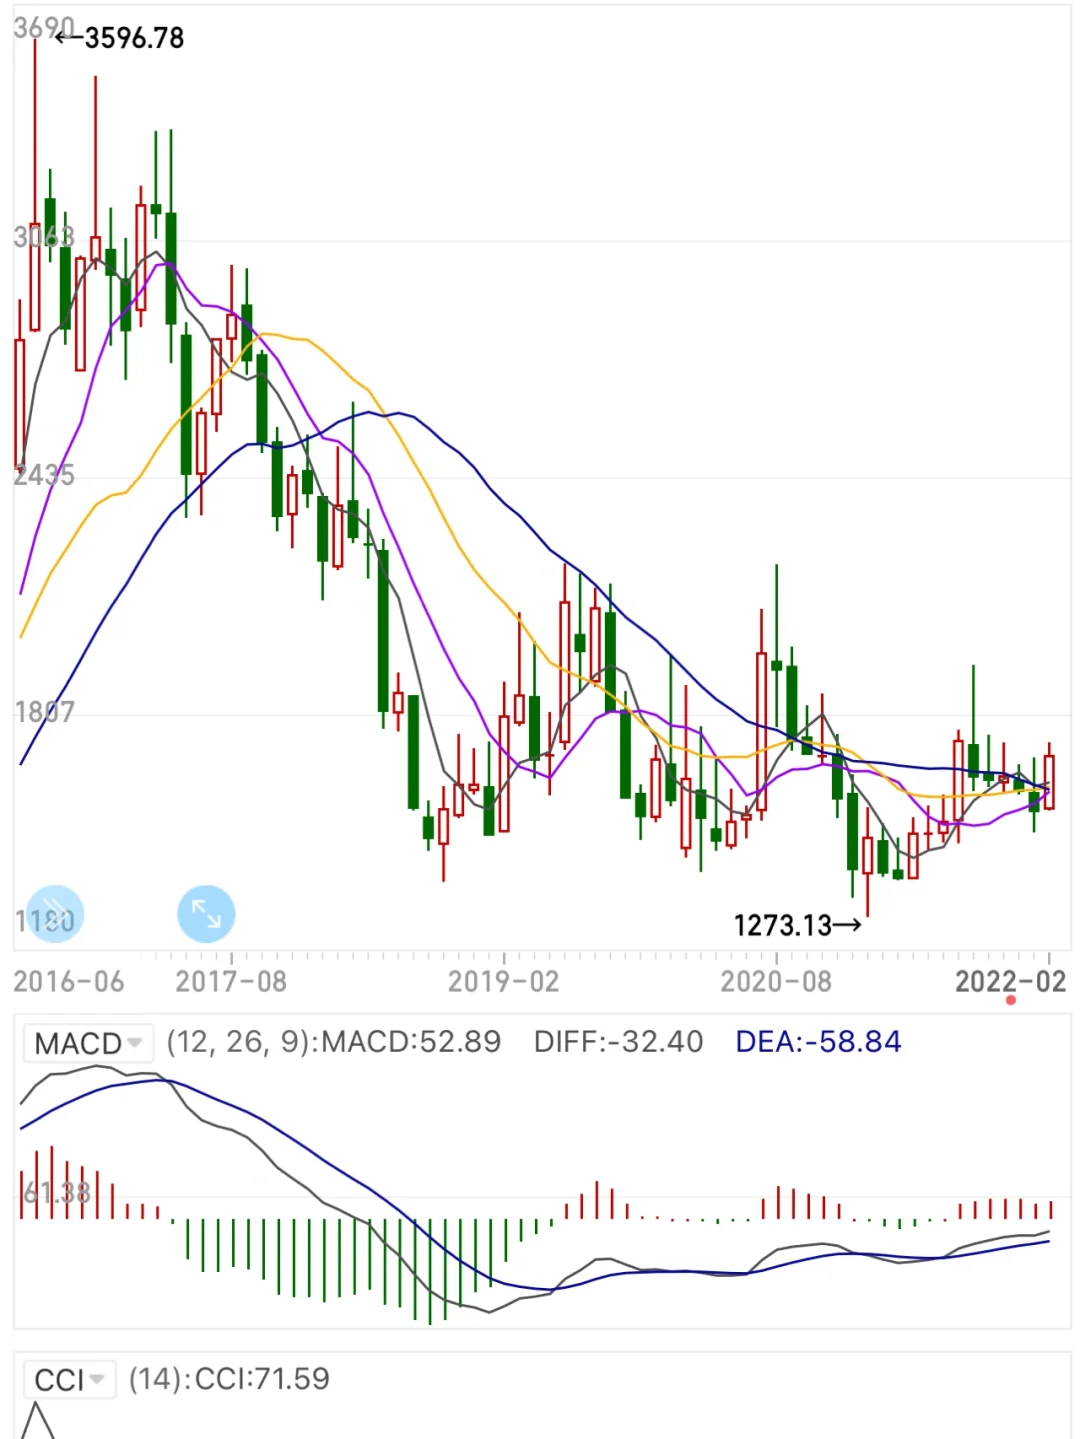Select the 2016-06 date on the time axis
This screenshot has height=1439, width=1080.
tap(69, 981)
